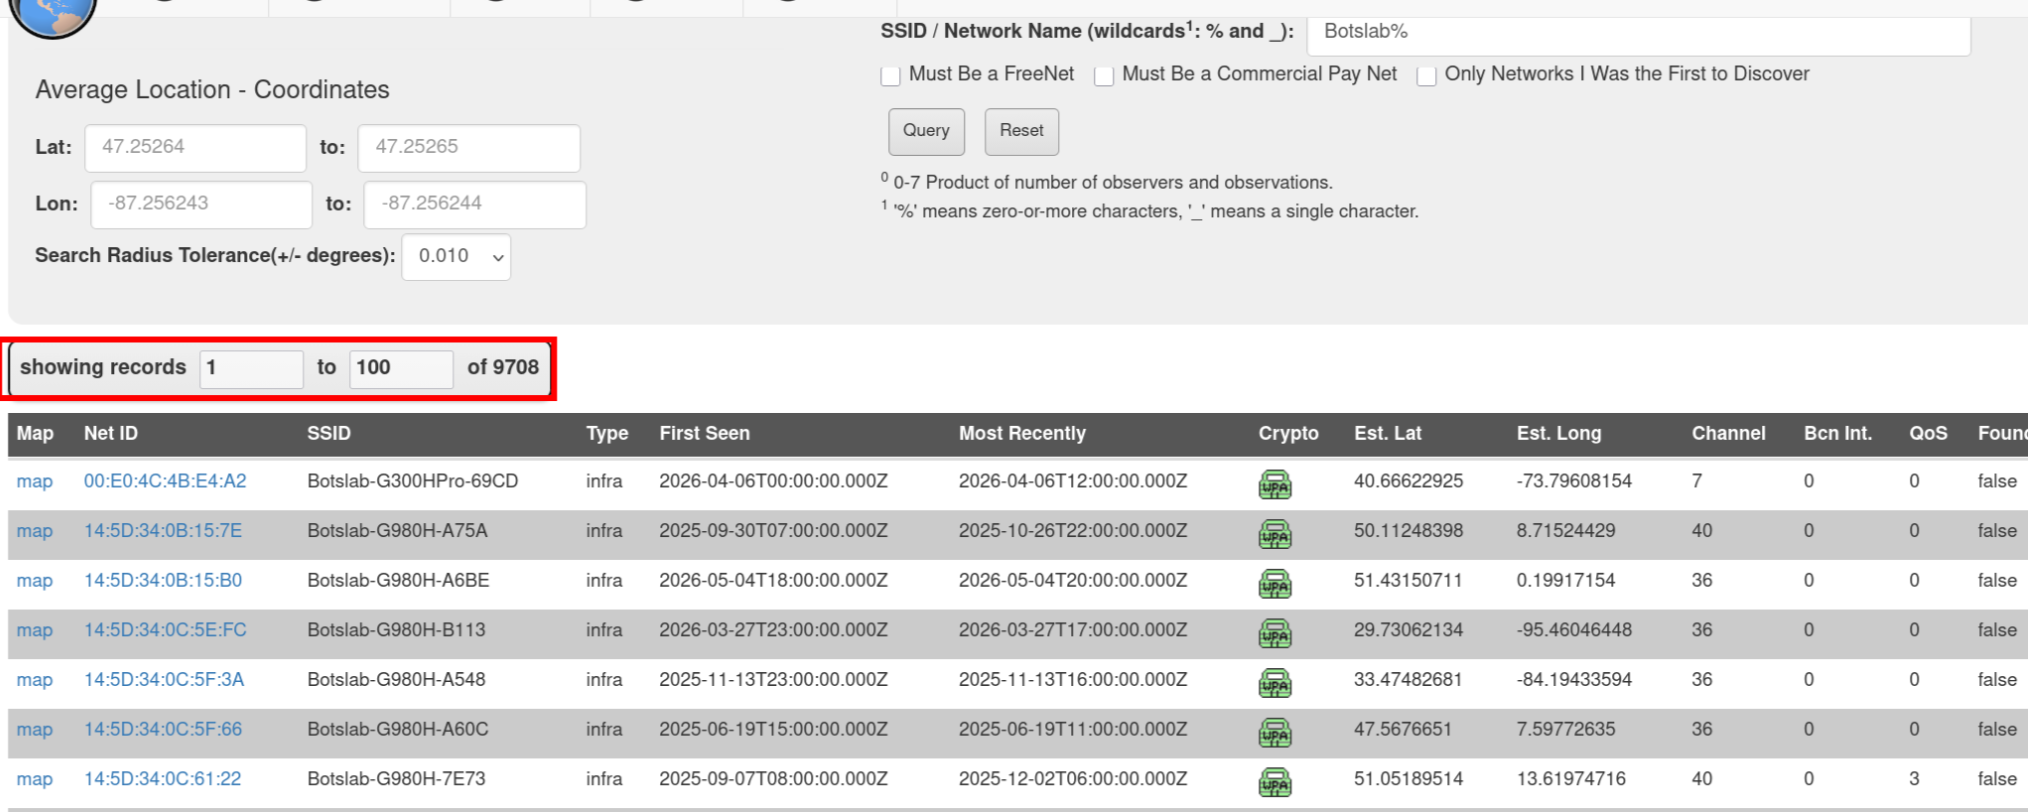Click Est. Lat value 47.5676651
The image size is (2028, 812).
pyautogui.click(x=1402, y=729)
